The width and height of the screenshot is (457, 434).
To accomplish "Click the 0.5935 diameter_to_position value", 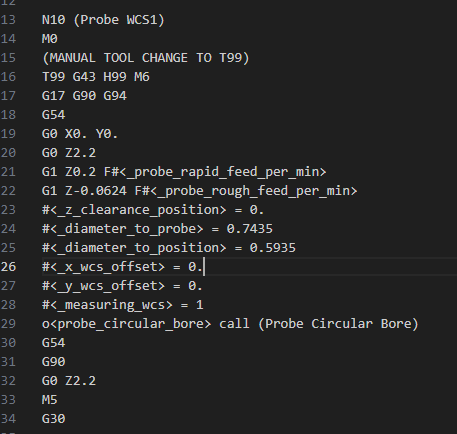I will [273, 248].
